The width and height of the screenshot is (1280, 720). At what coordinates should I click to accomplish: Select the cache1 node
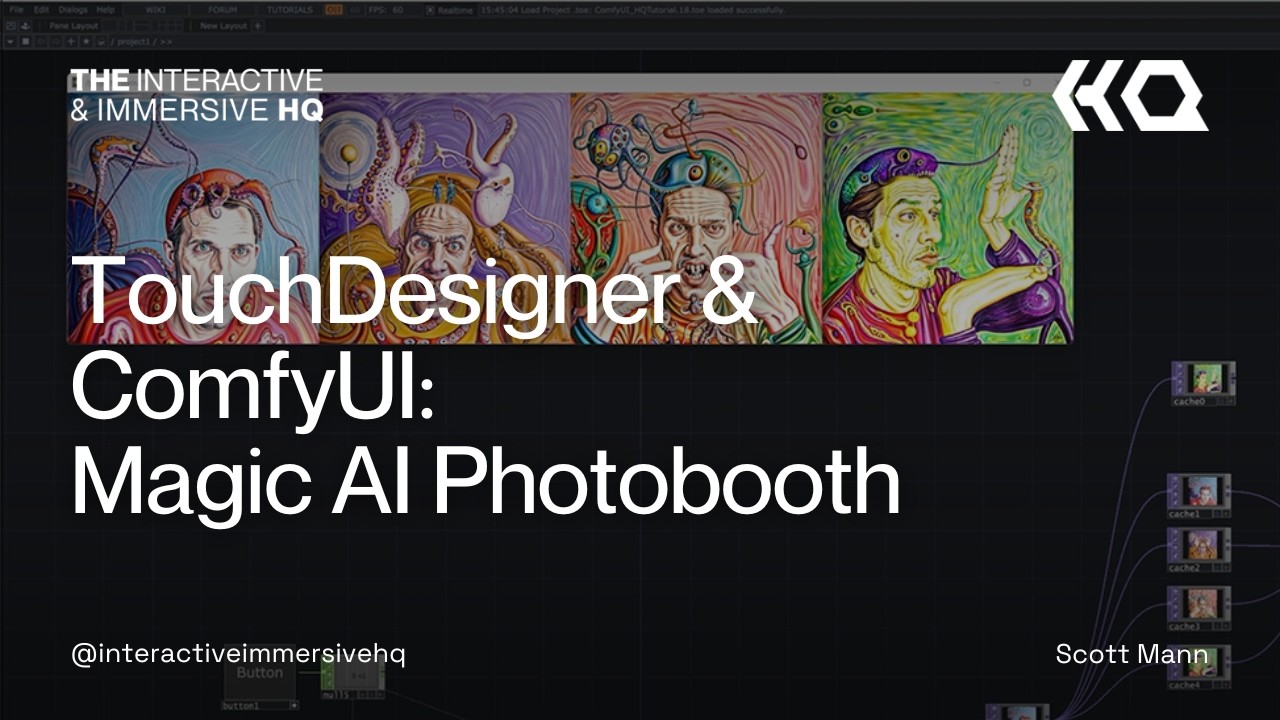point(1199,497)
